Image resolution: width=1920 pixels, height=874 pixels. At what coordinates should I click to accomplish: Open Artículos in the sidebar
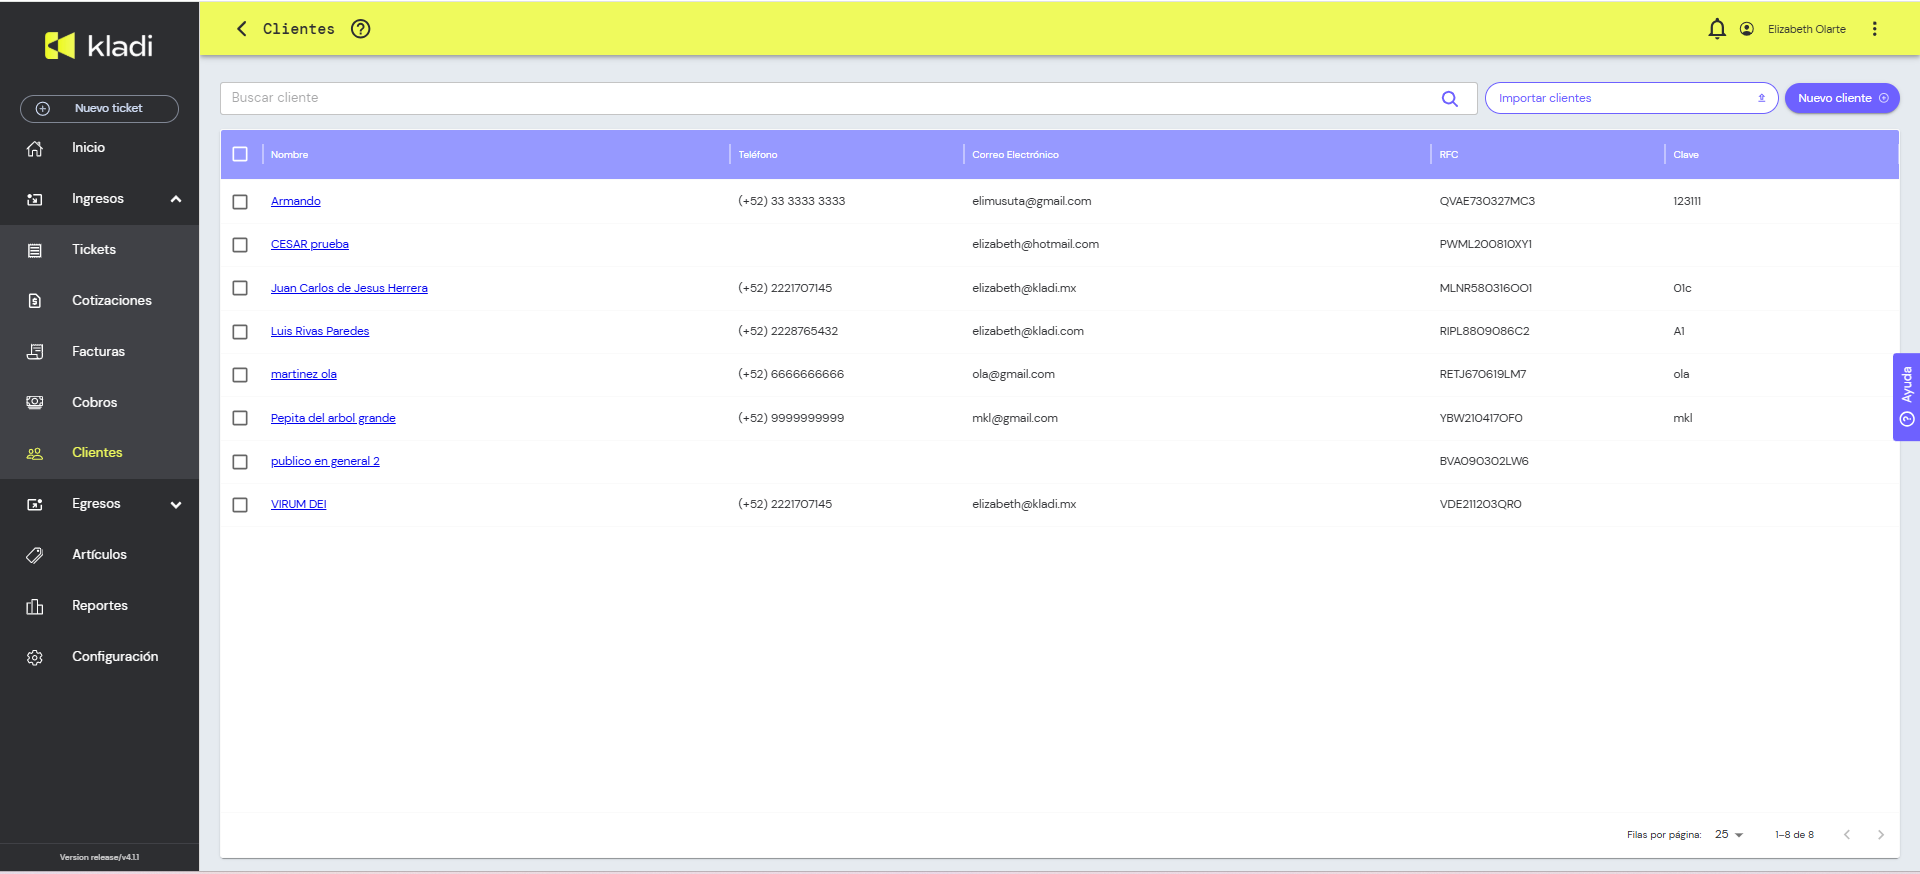coord(99,555)
